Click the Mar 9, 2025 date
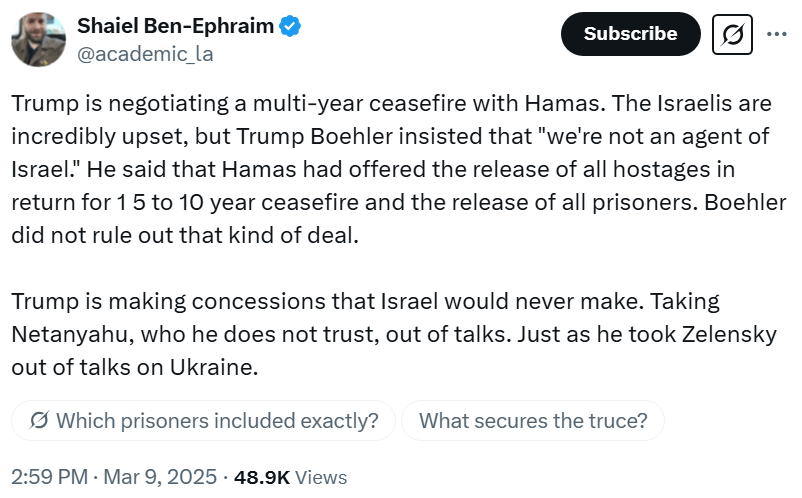The height and width of the screenshot is (498, 802). [x=160, y=476]
